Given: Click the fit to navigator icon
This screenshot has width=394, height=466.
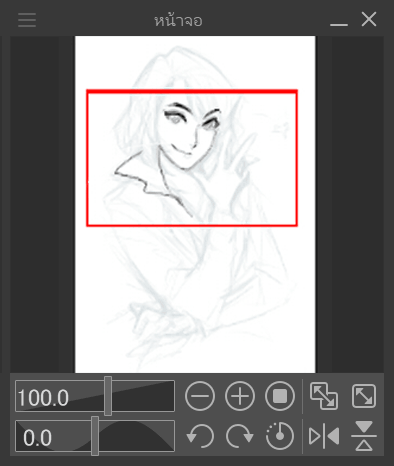Looking at the screenshot, I should pyautogui.click(x=324, y=396).
